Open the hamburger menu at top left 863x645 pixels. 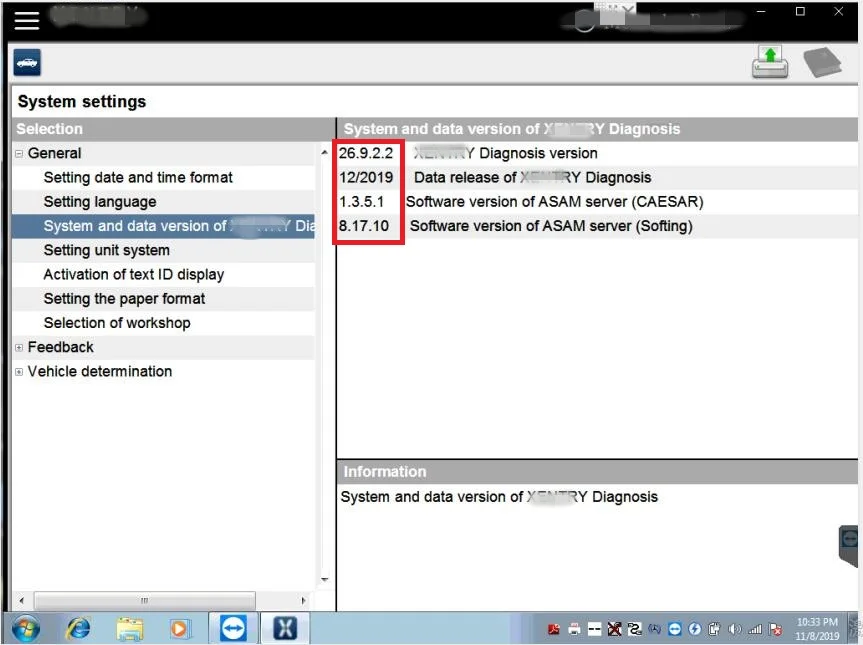[x=26, y=21]
